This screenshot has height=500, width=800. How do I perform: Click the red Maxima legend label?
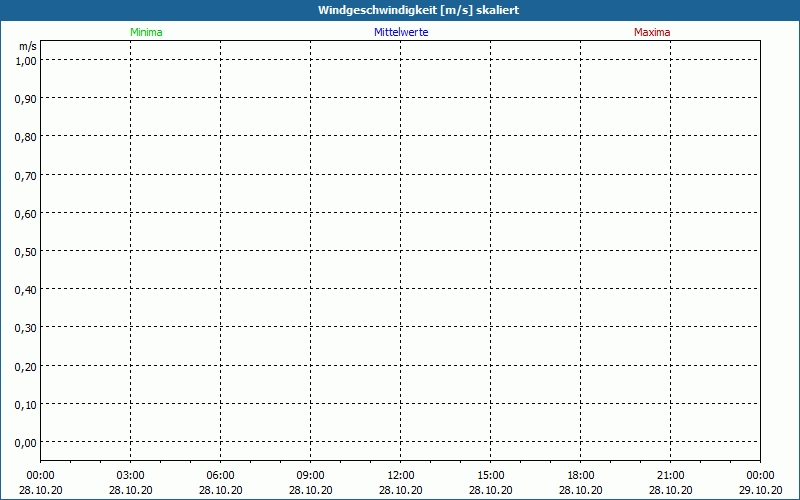(x=652, y=32)
